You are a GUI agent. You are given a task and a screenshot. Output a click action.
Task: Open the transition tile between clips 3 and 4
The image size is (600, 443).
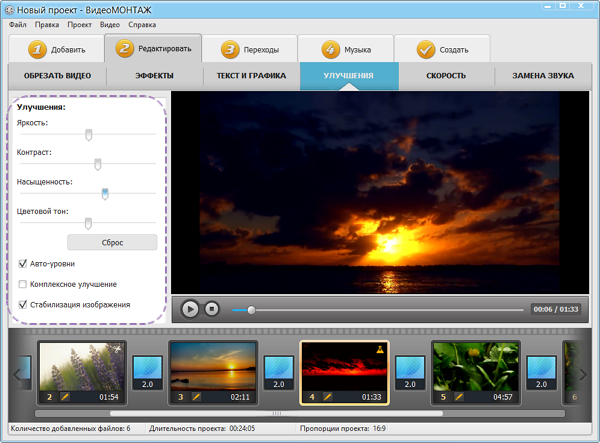(x=279, y=373)
